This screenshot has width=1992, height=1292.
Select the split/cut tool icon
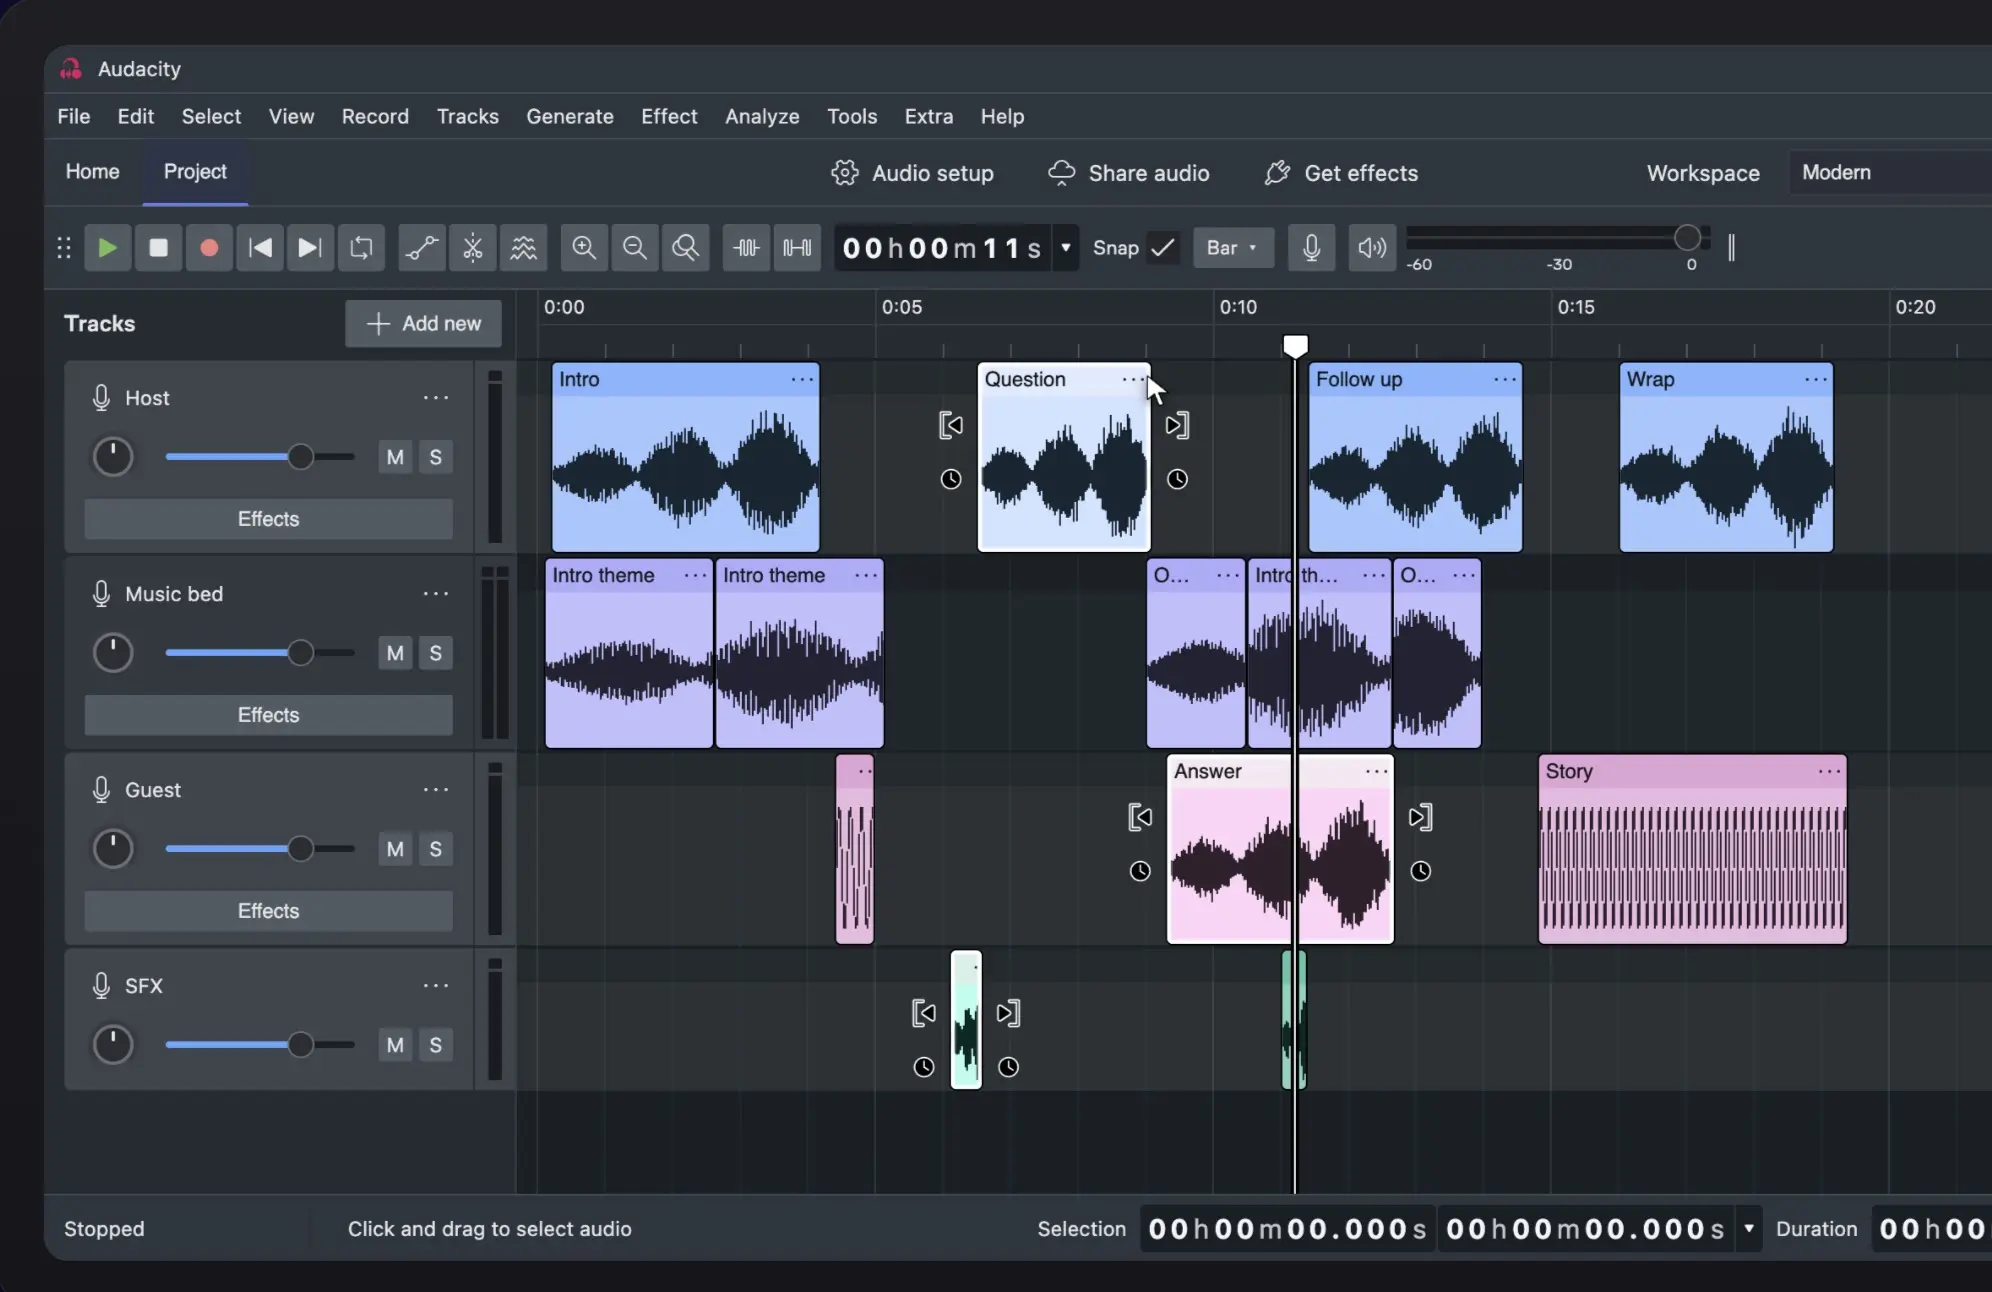click(x=473, y=248)
